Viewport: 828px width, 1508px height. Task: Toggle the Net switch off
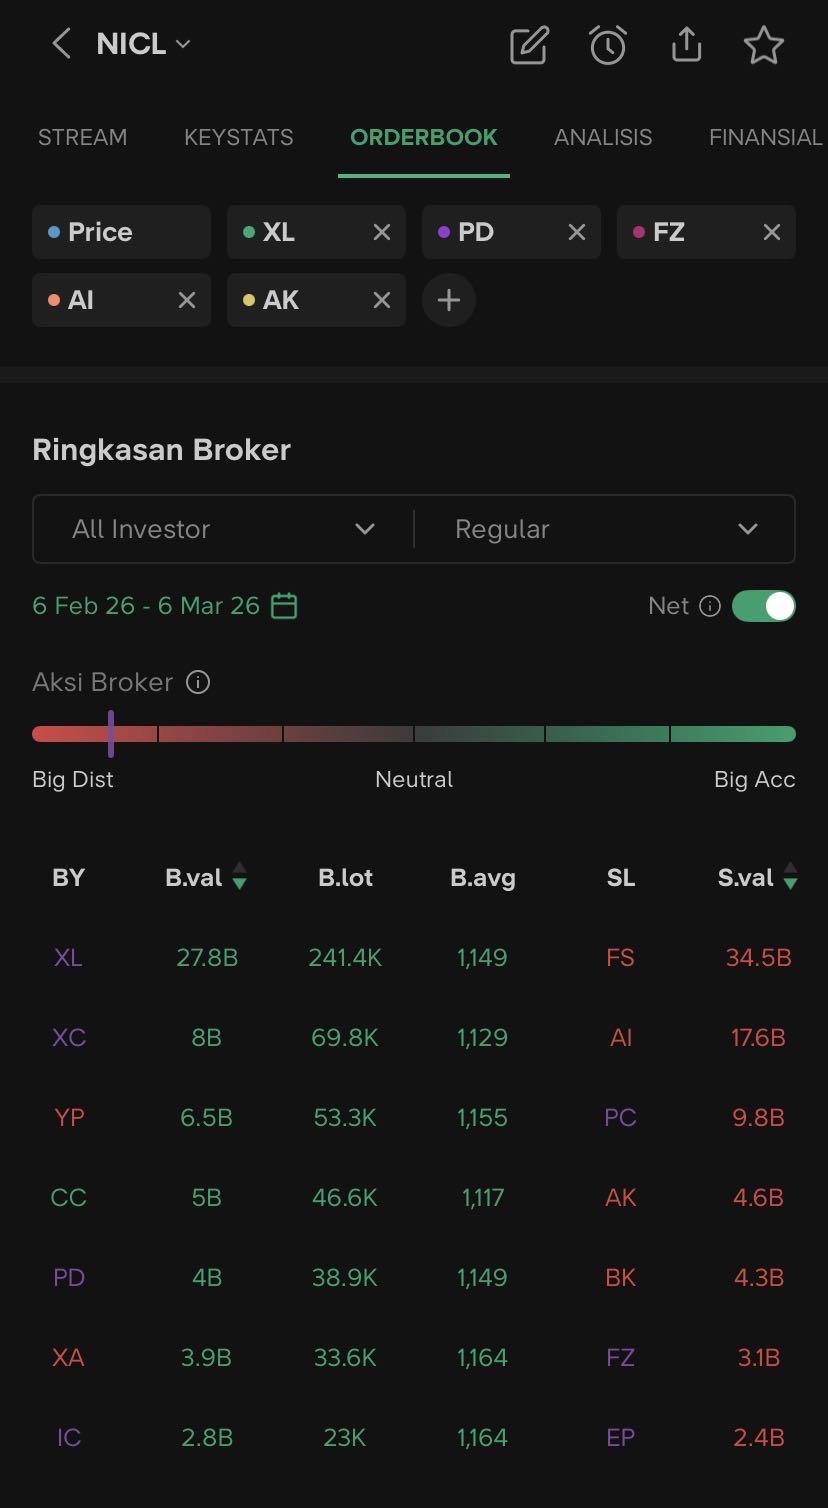click(764, 606)
